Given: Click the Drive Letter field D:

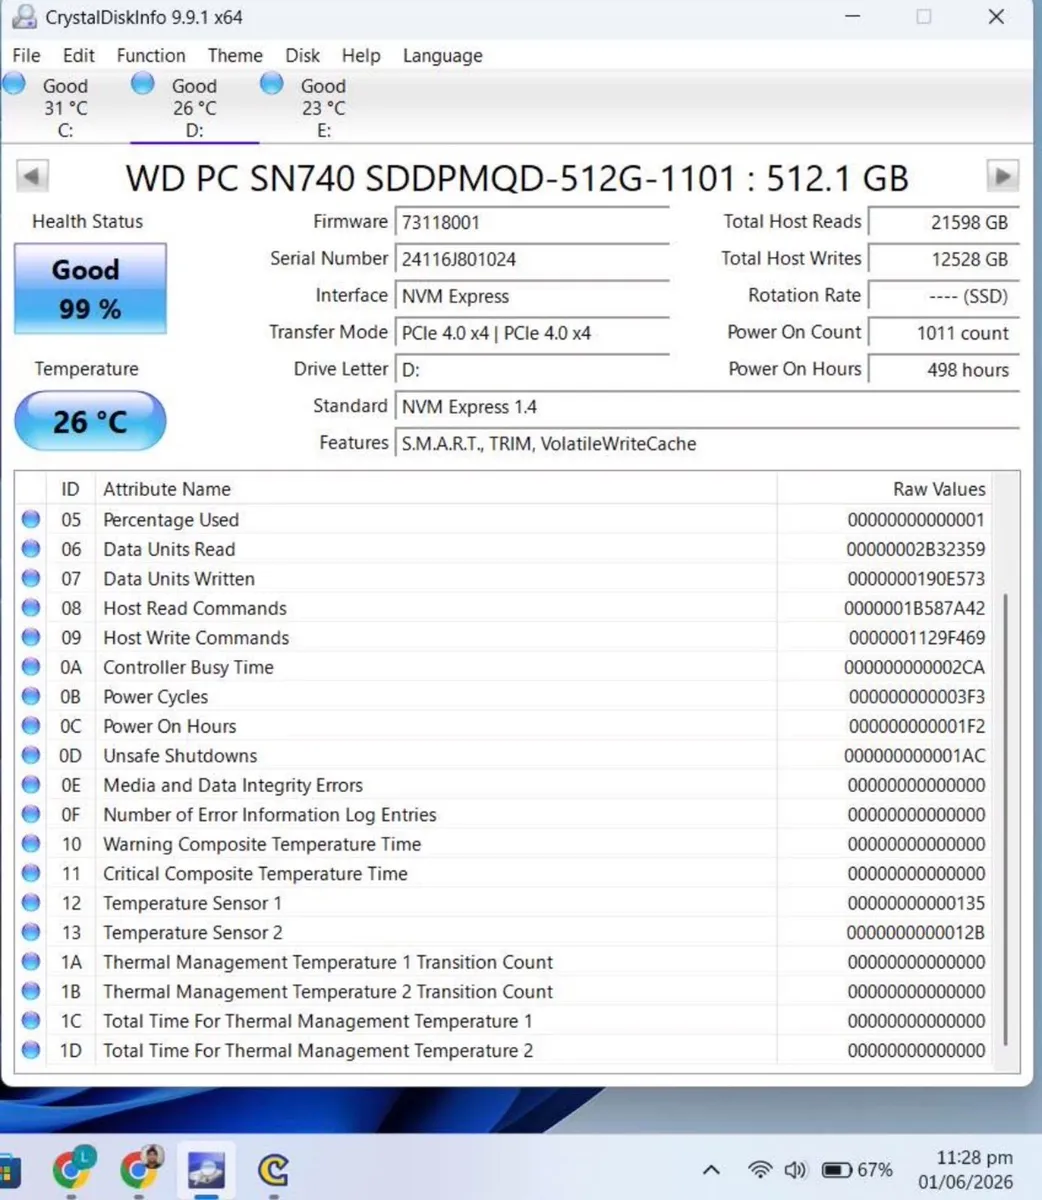Looking at the screenshot, I should (532, 370).
